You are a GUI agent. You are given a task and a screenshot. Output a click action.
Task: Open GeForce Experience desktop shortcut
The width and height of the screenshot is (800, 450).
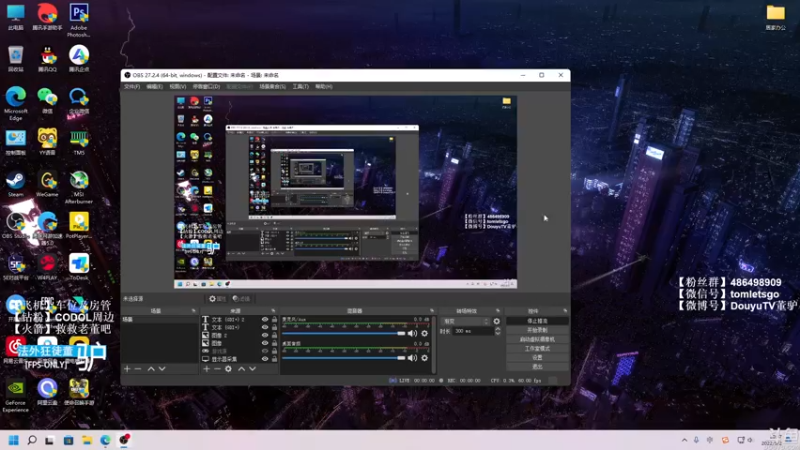16,395
